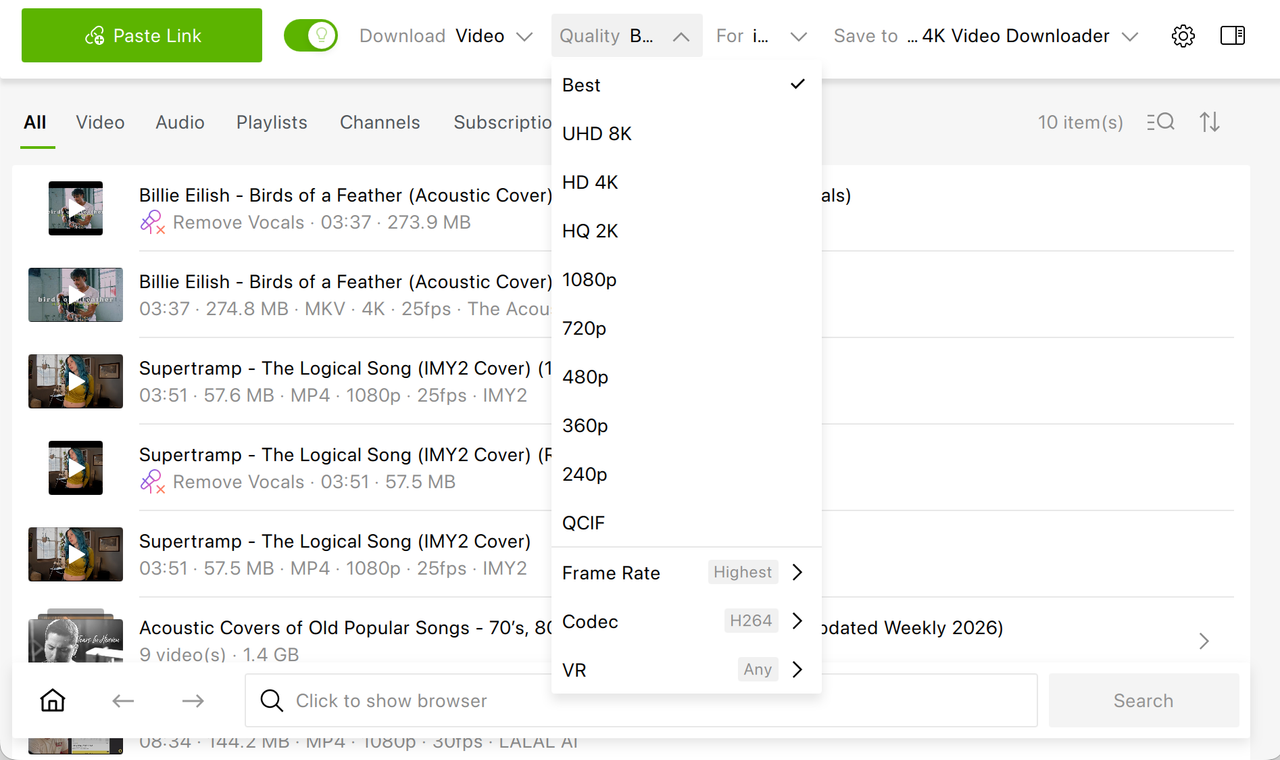Click the magnifier icon in browser bar

tap(271, 701)
